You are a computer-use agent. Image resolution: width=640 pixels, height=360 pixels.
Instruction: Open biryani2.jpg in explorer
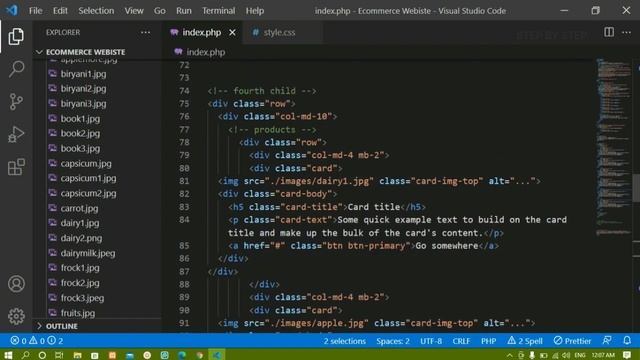click(83, 89)
